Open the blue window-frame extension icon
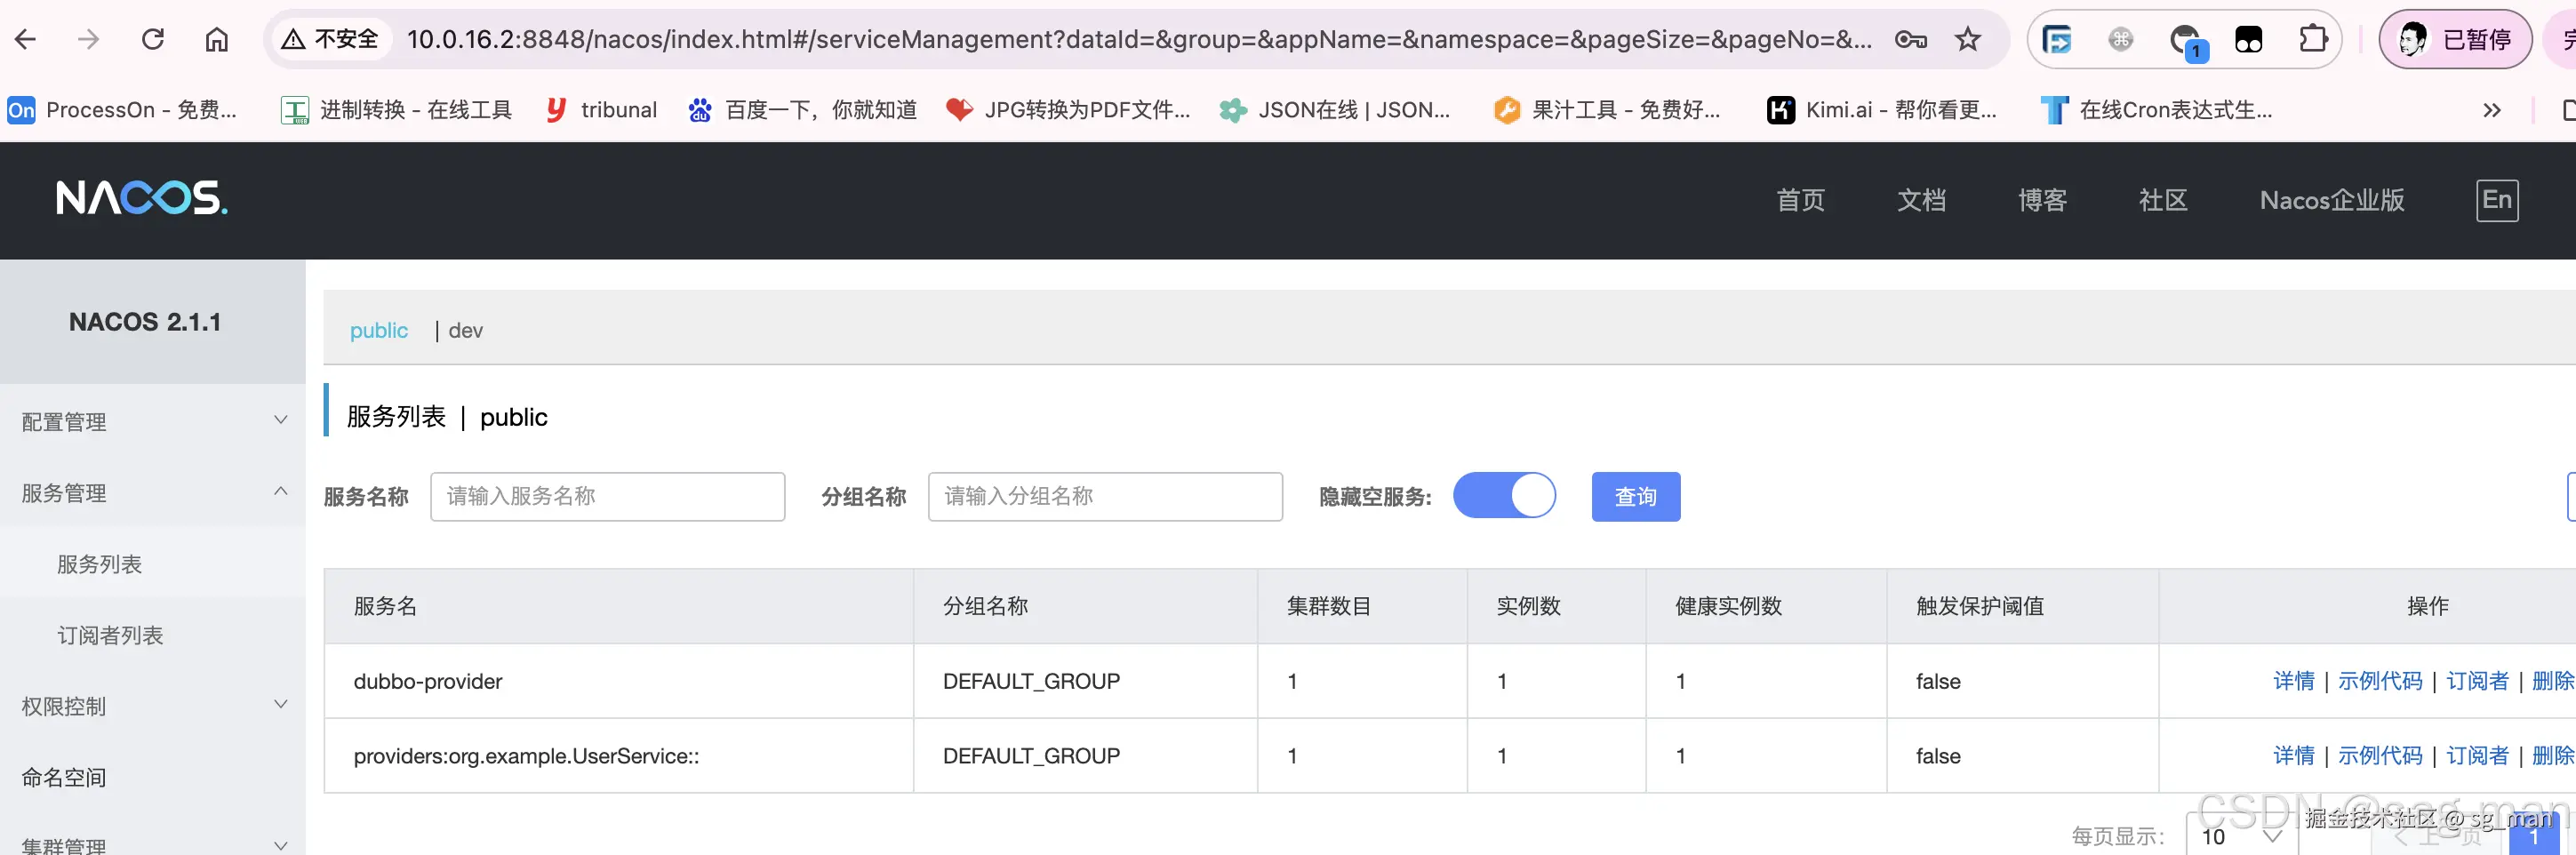Screen dimensions: 2576x855 2057,40
